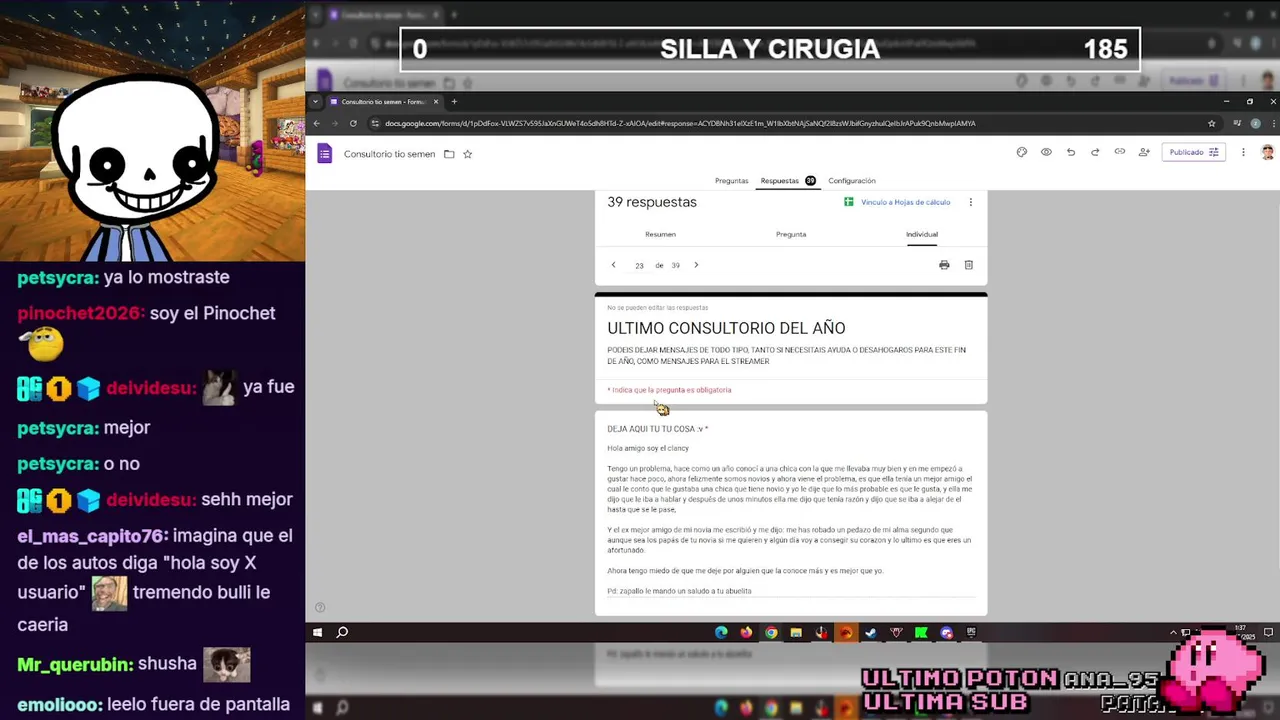The width and height of the screenshot is (1280, 720).
Task: Click question DEJA AQUI TU TU COSA
Action: 657,429
